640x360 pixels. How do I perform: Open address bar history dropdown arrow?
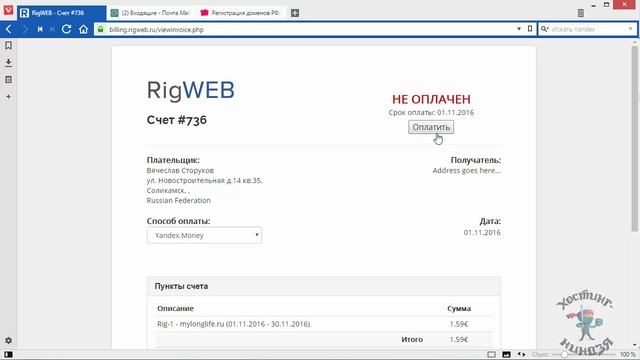tap(519, 29)
